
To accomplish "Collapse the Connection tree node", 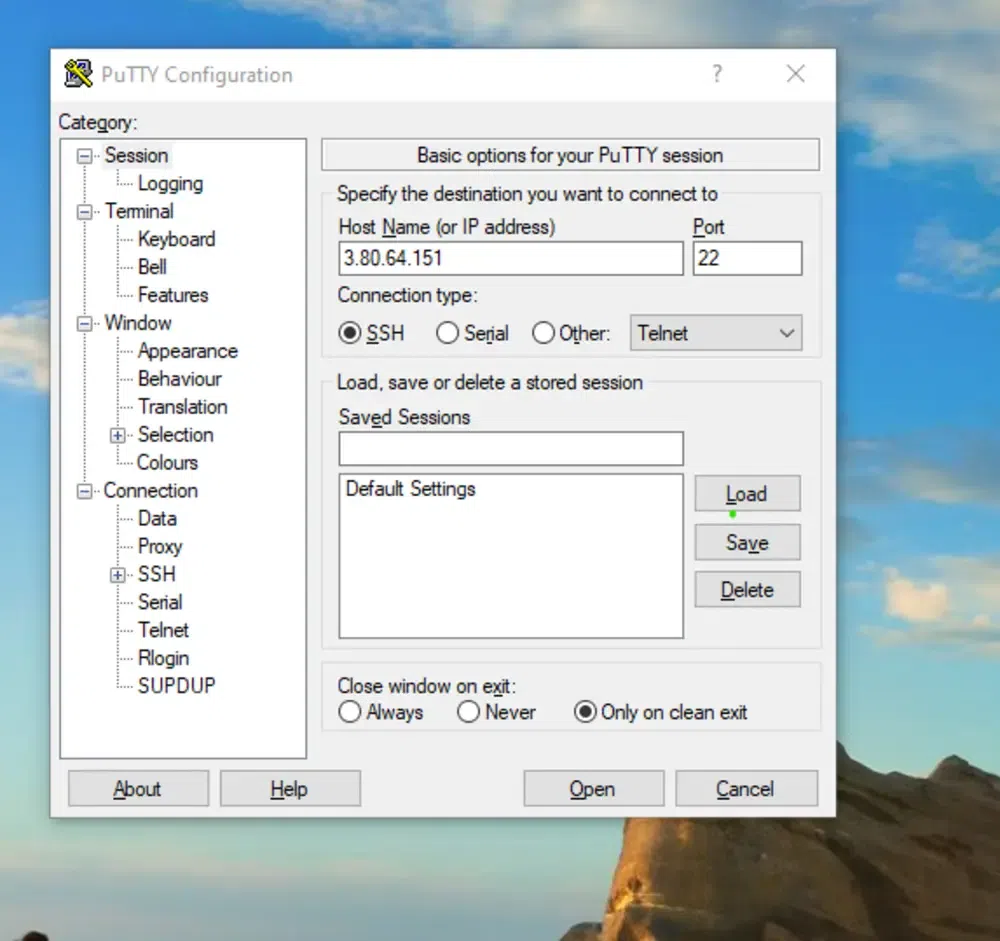I will tap(84, 491).
